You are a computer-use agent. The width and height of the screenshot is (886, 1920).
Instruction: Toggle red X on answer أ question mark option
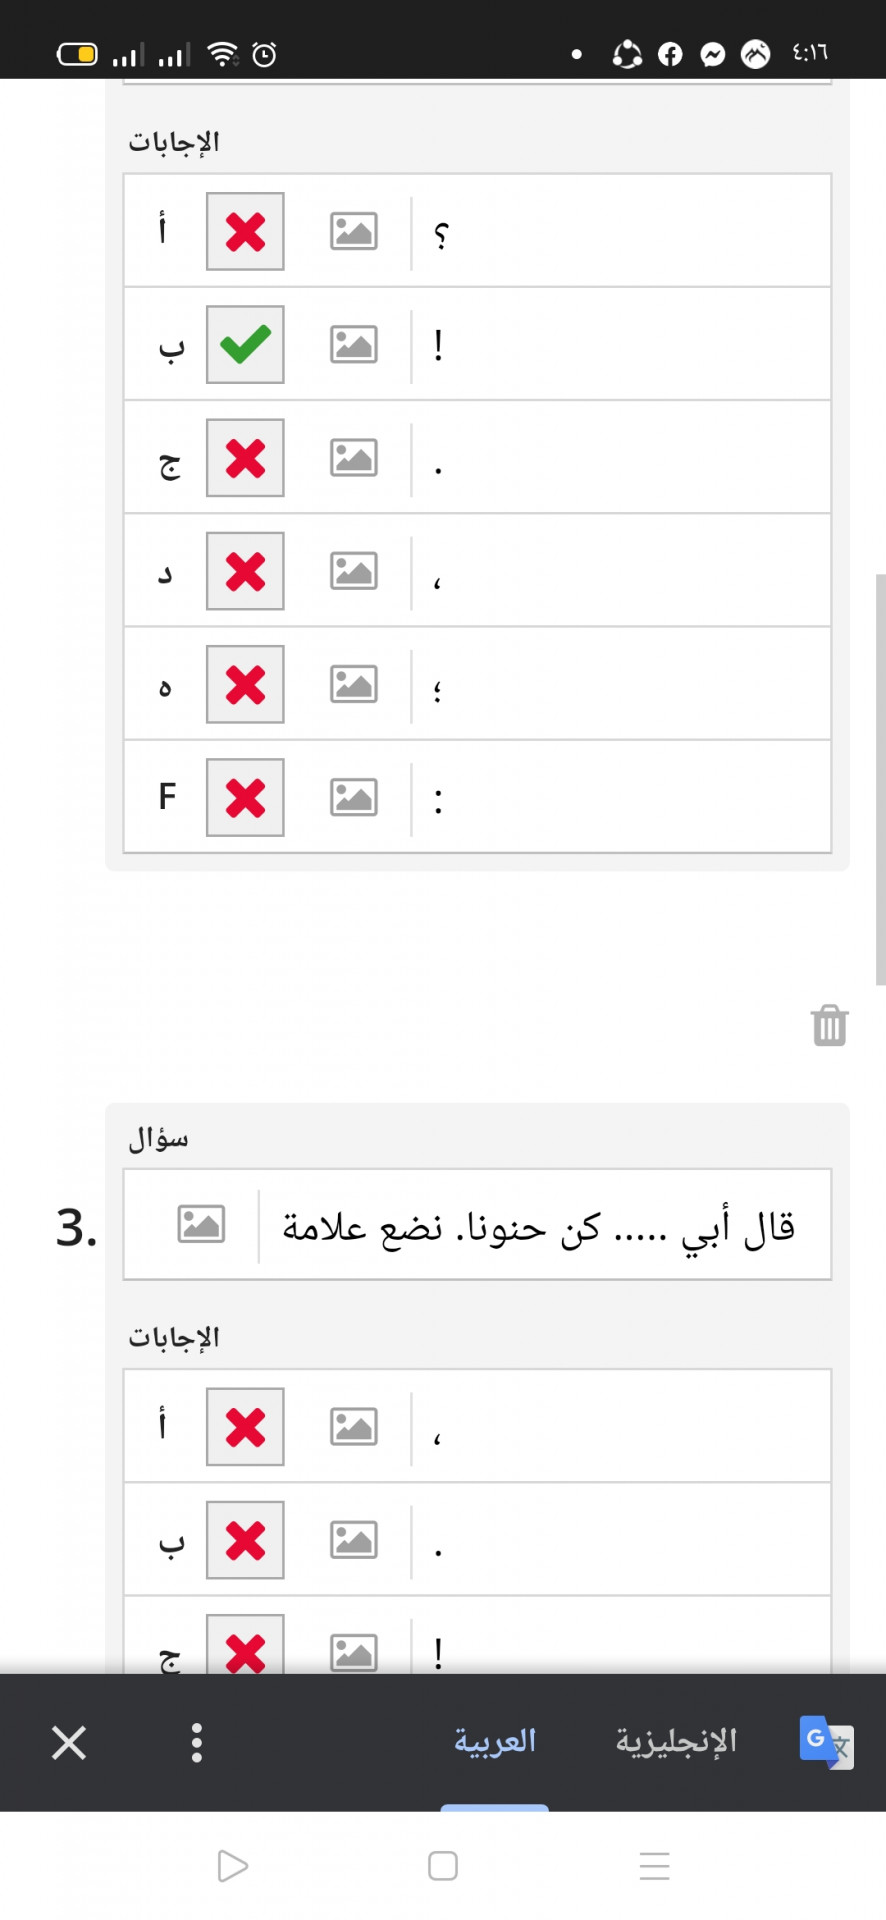245,231
